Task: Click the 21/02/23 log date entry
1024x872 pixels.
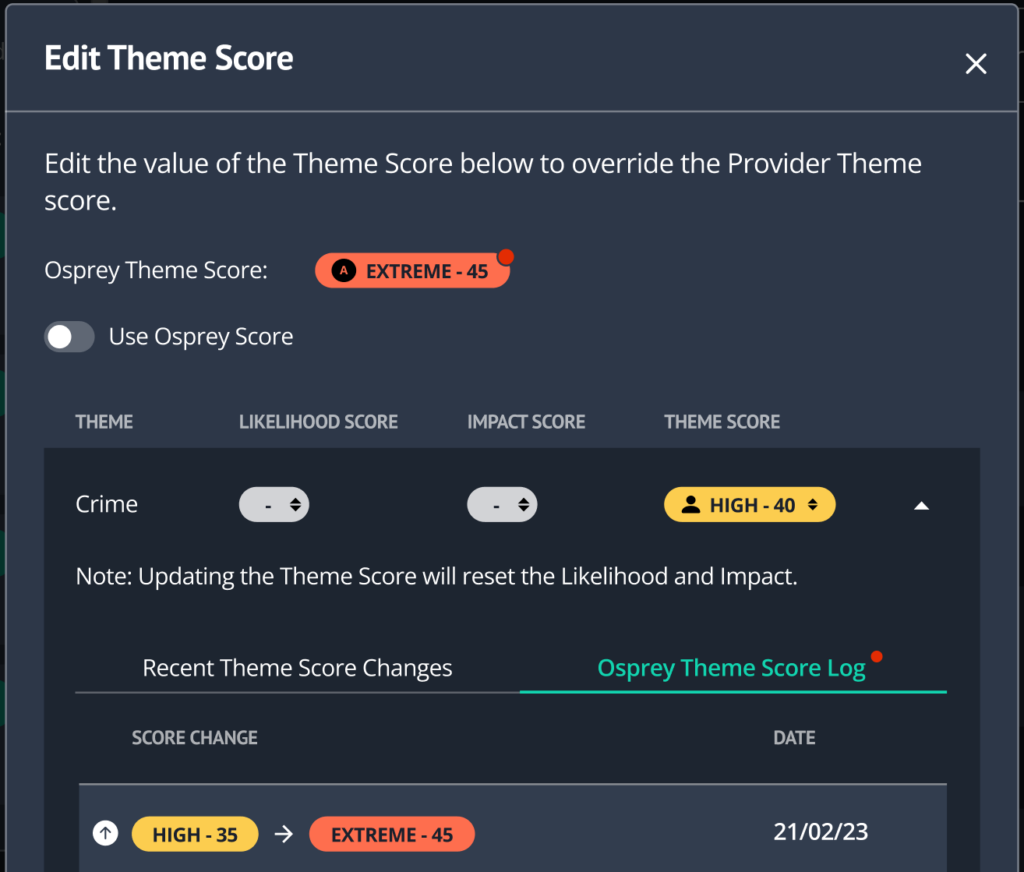Action: (821, 832)
